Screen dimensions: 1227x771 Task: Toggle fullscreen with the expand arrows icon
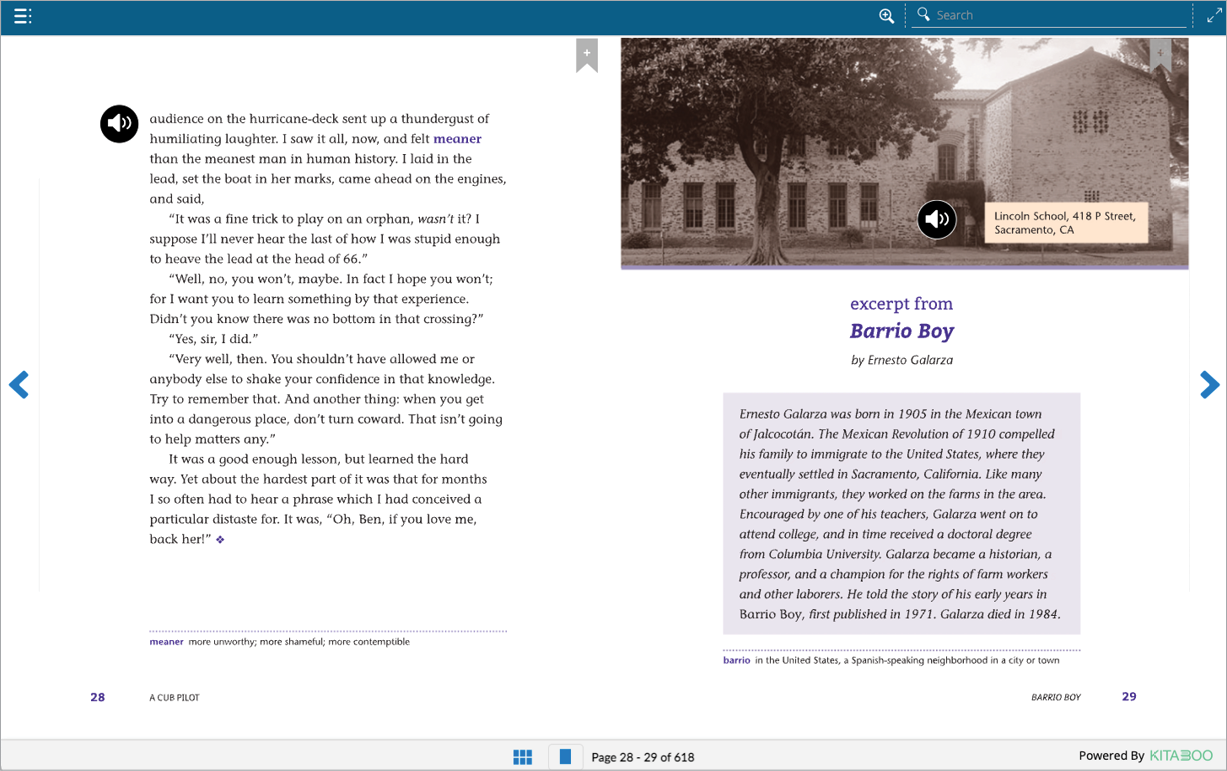point(1213,15)
